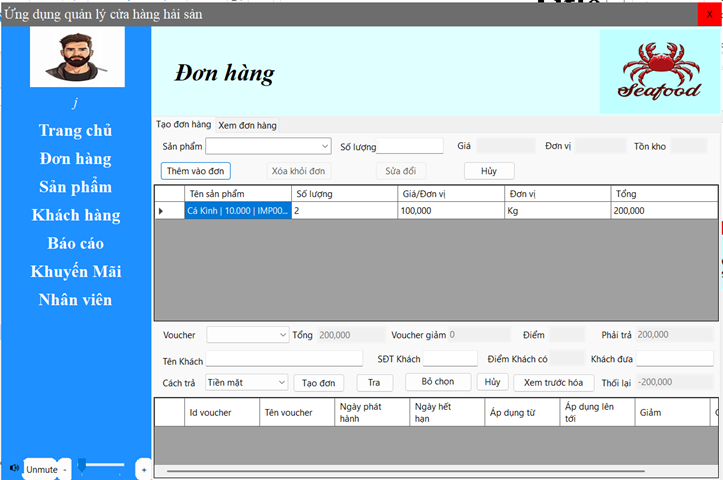
Task: Open Báo cáo in sidebar
Action: coord(75,243)
